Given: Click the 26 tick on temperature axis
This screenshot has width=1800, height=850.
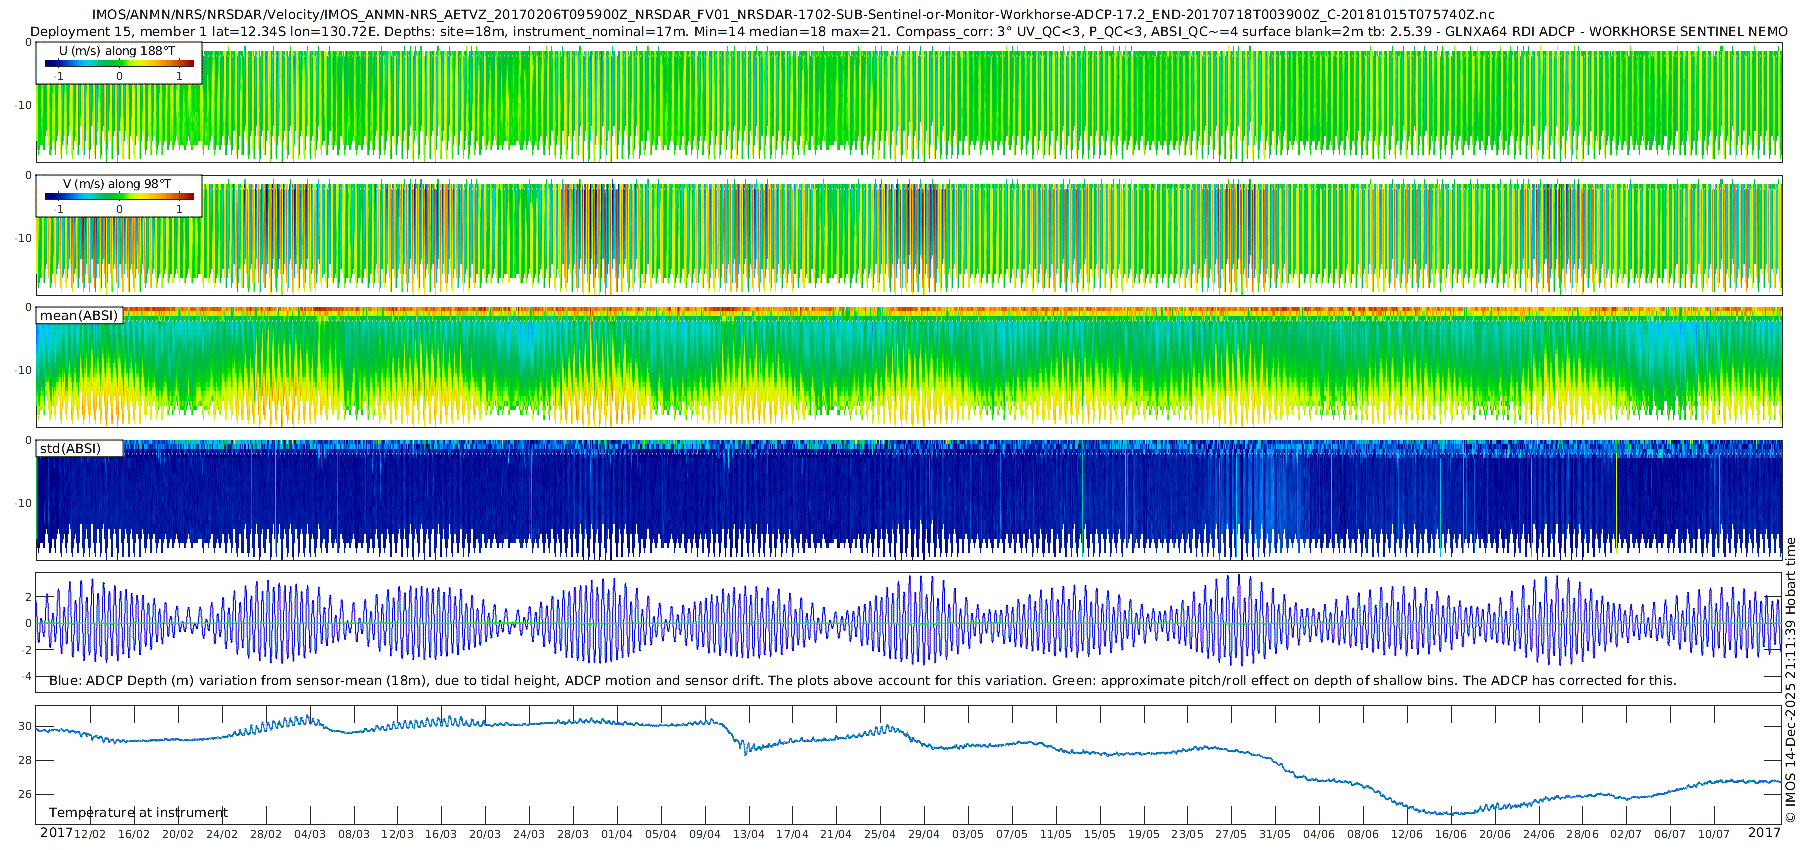Looking at the screenshot, I should click(25, 794).
